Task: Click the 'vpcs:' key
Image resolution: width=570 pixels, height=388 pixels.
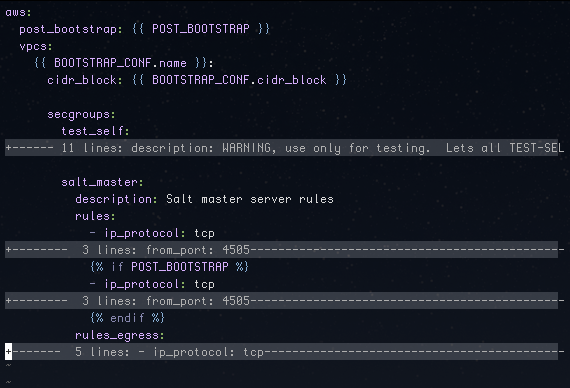Action: [36, 47]
